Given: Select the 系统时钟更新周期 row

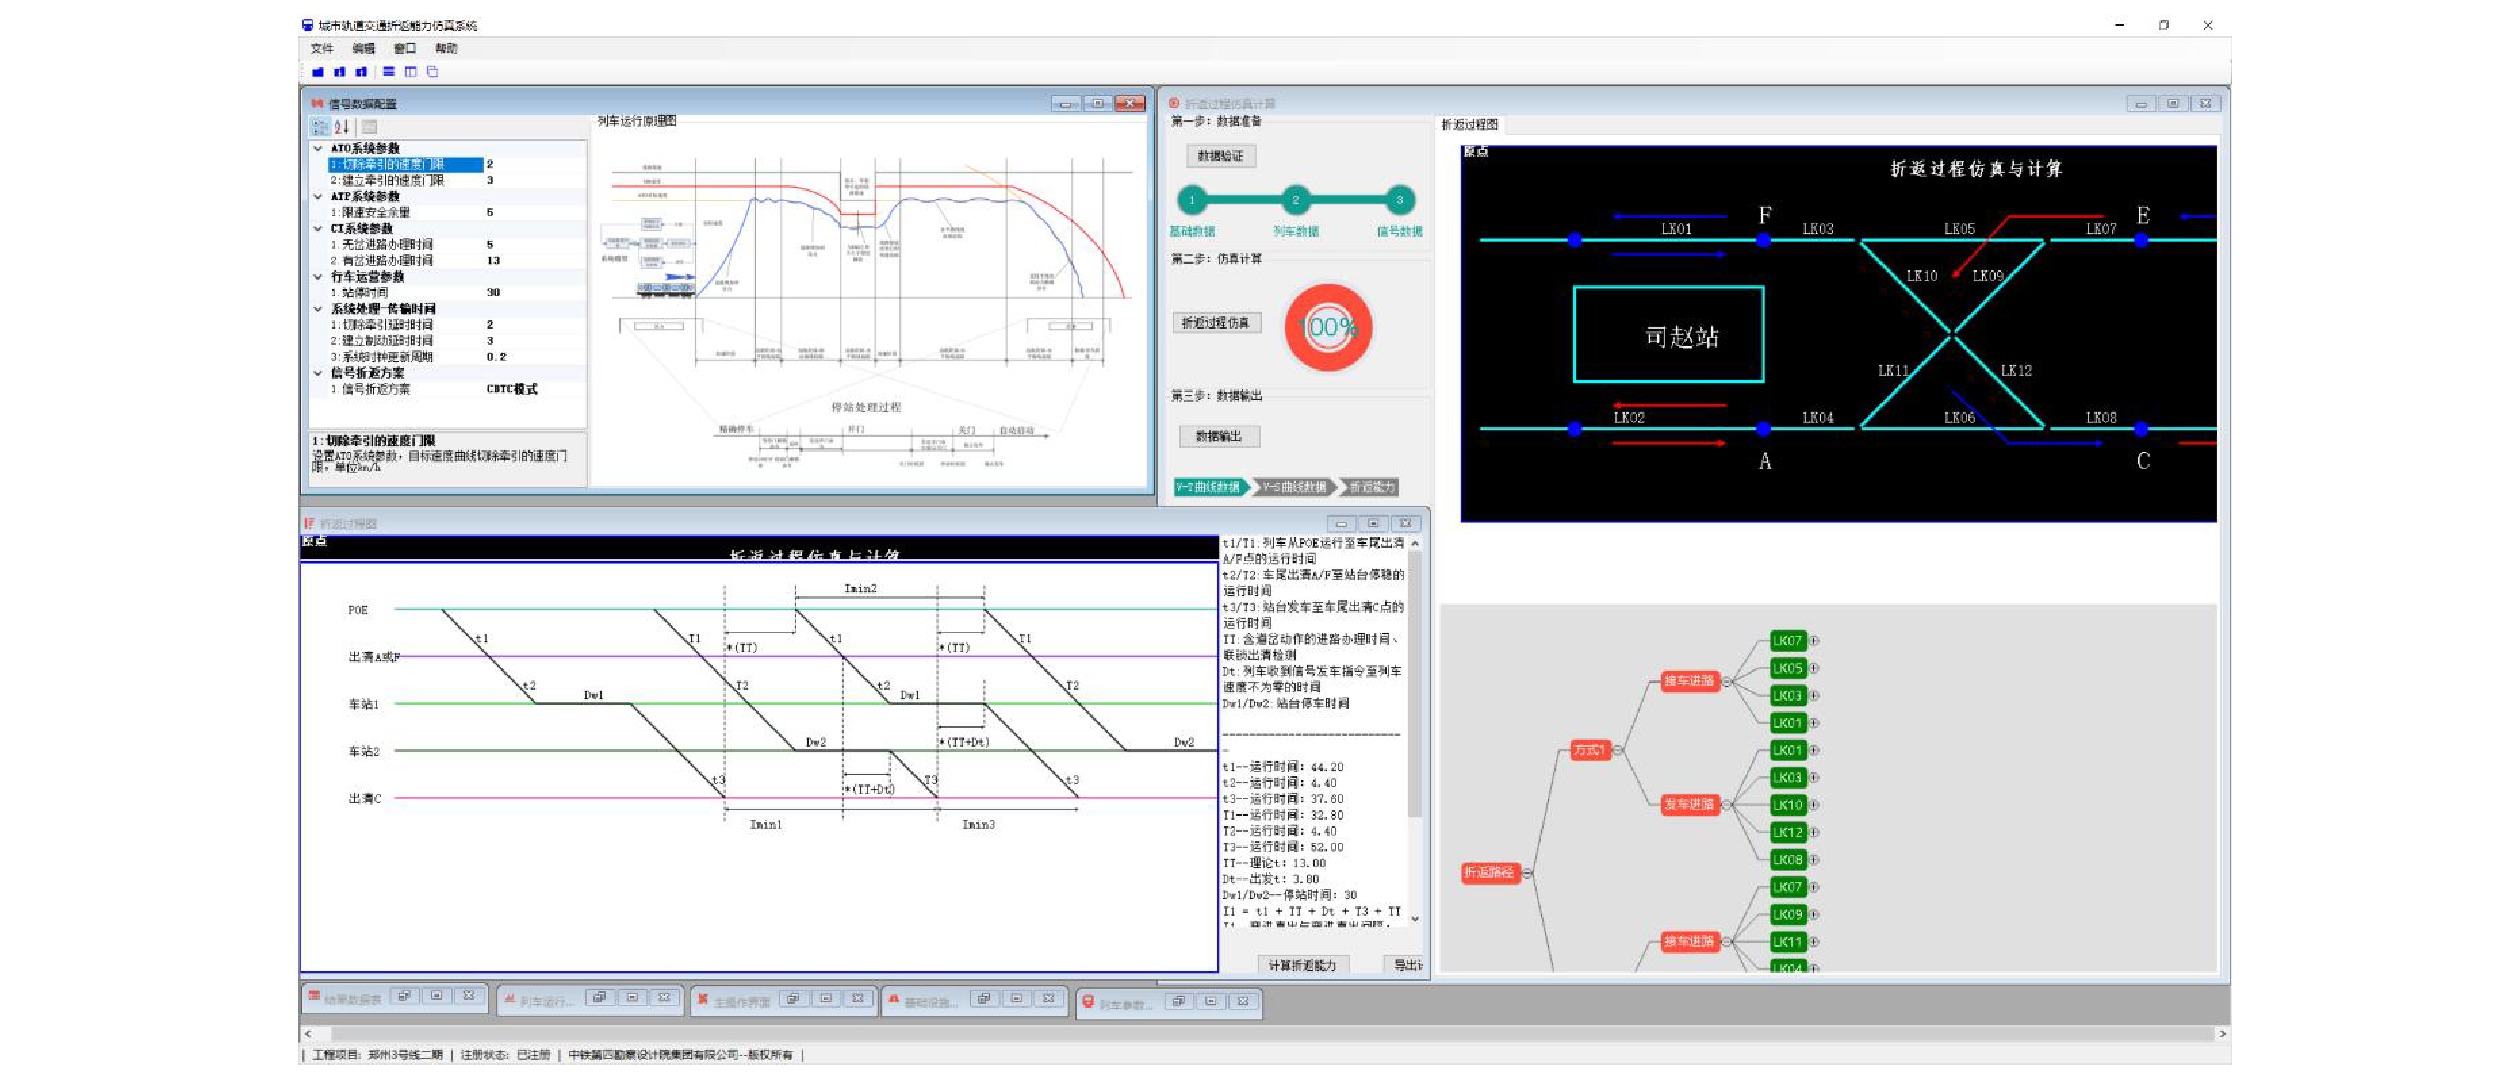Looking at the screenshot, I should pyautogui.click(x=455, y=356).
